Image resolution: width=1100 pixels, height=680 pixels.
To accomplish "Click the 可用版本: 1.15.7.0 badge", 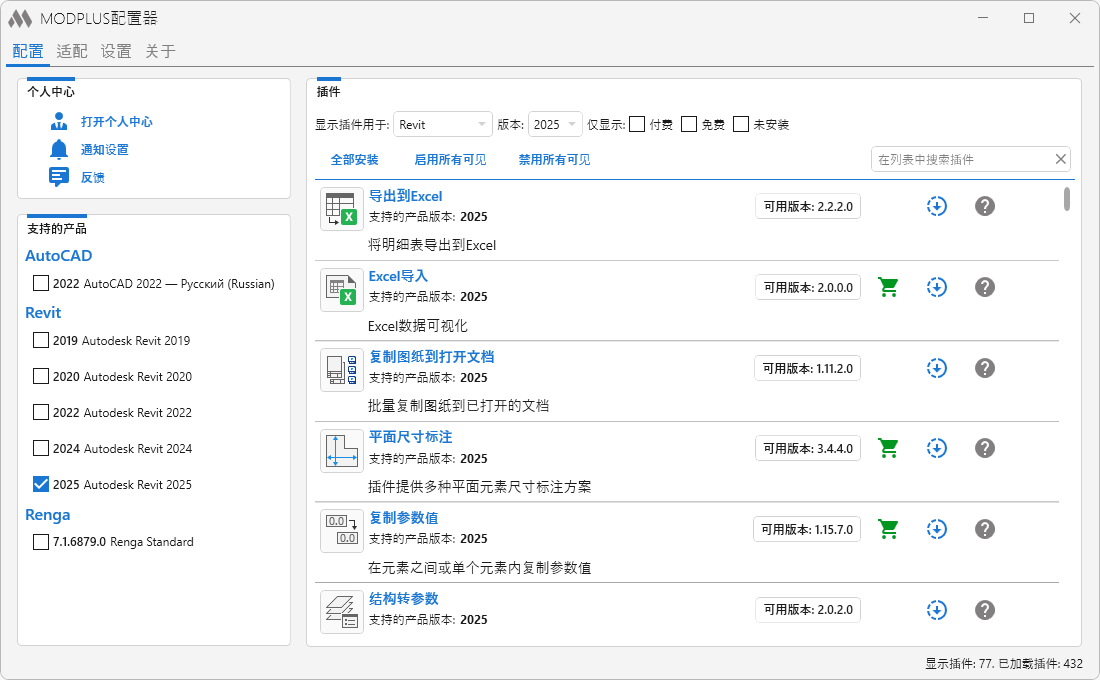I will (807, 529).
